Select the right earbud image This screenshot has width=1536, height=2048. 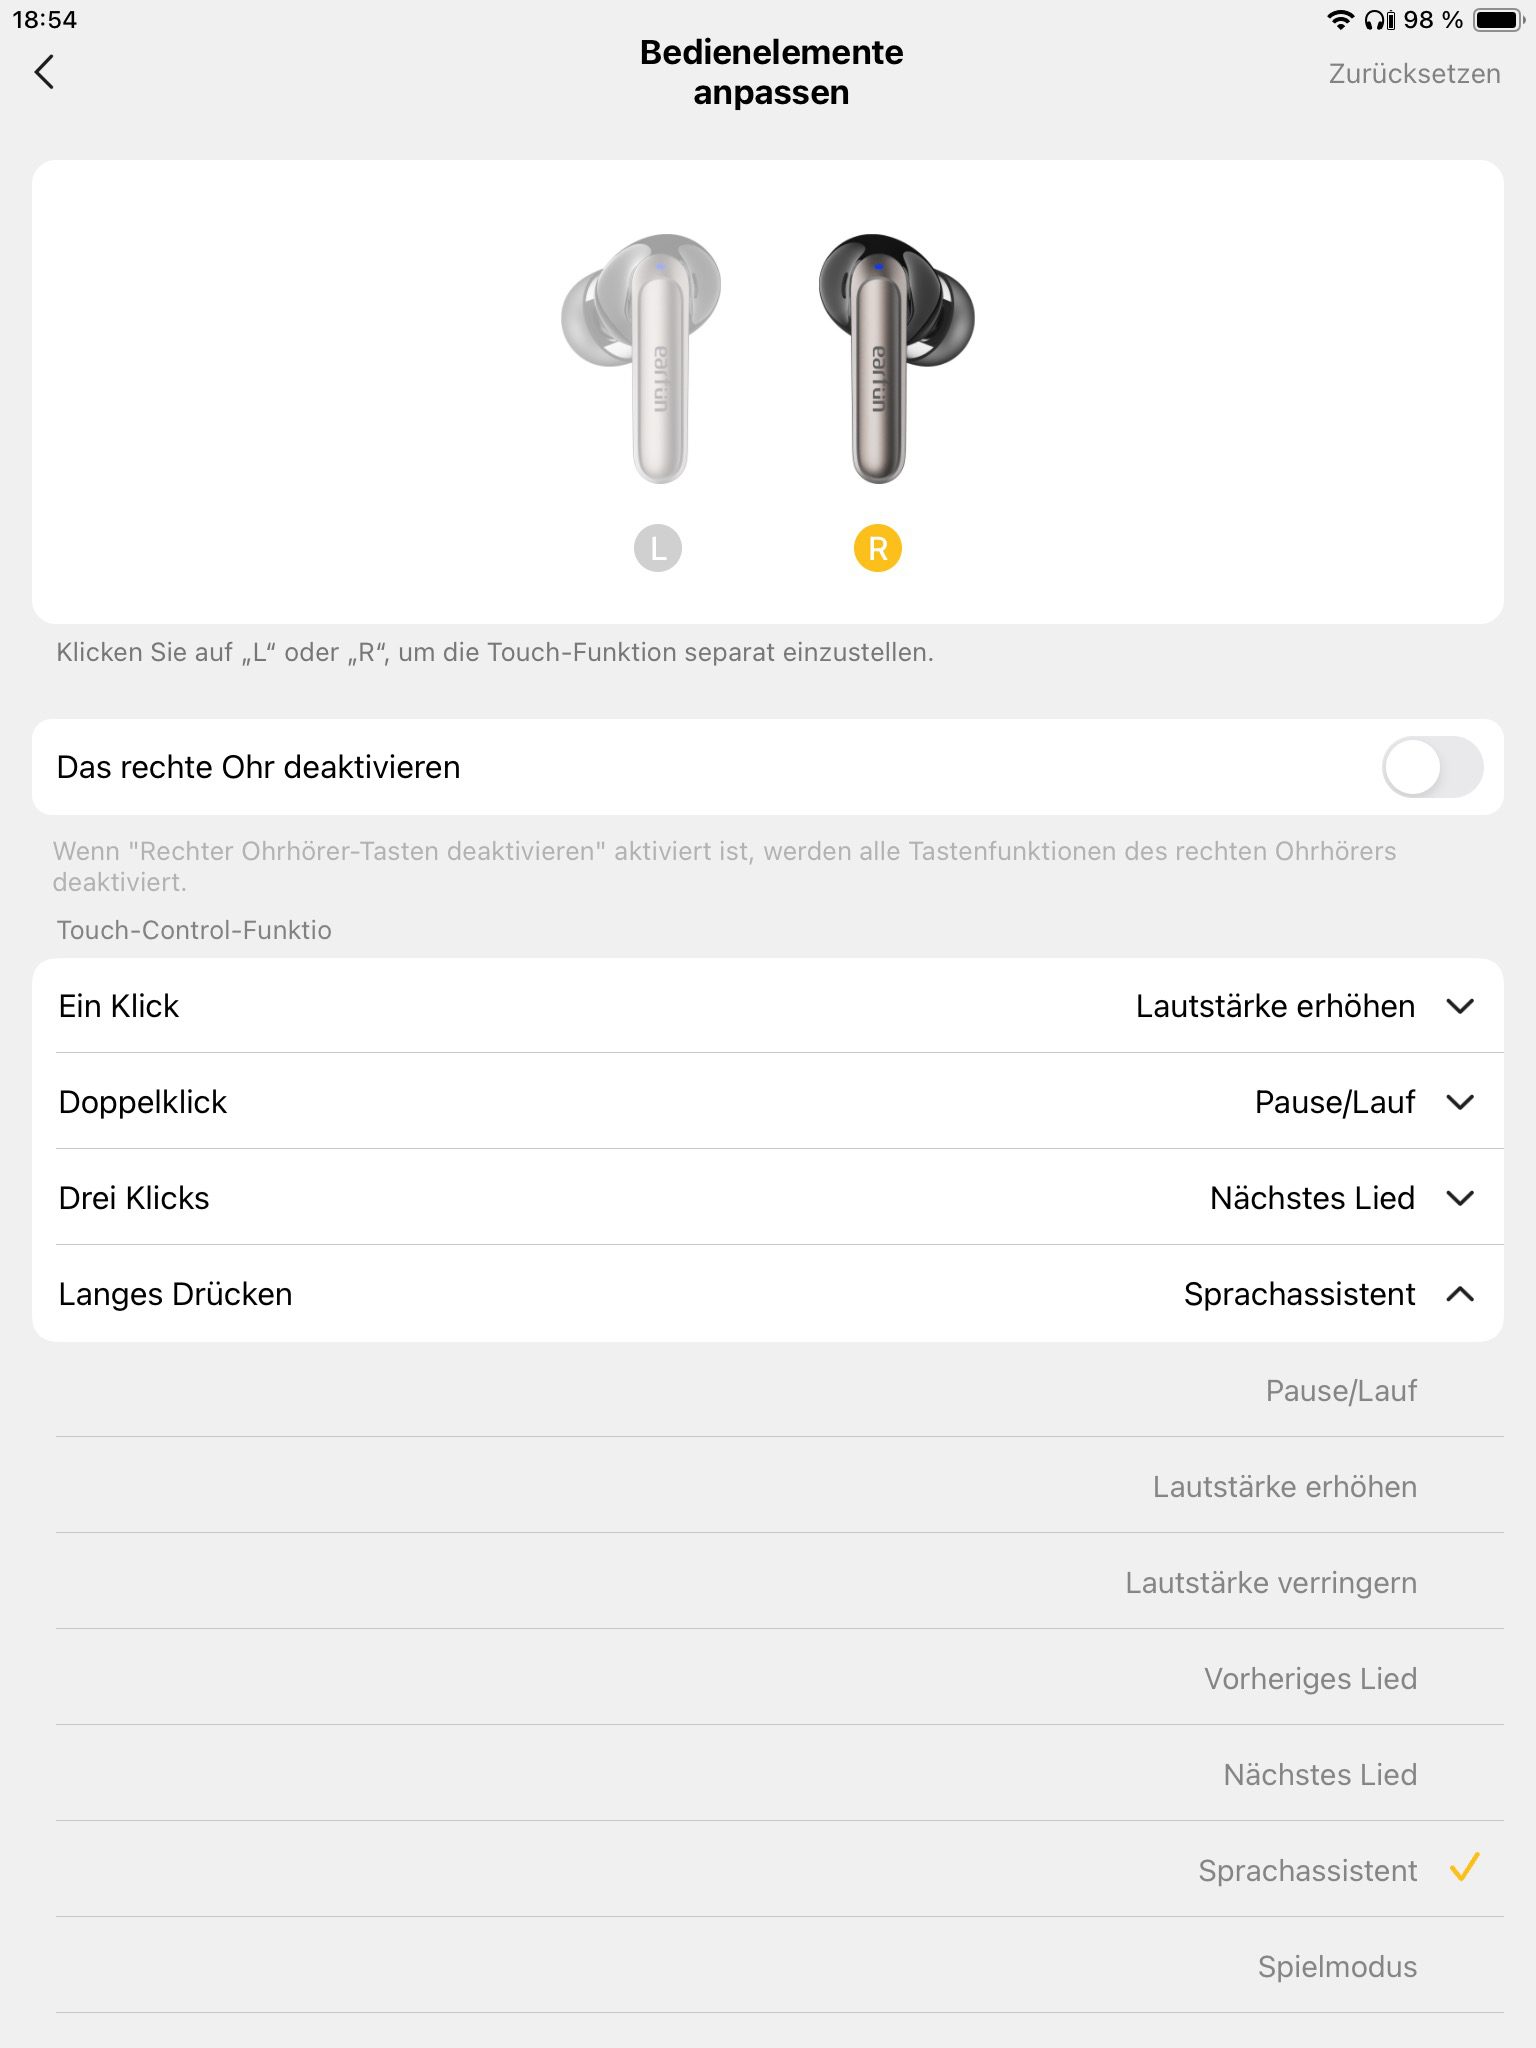click(x=891, y=357)
